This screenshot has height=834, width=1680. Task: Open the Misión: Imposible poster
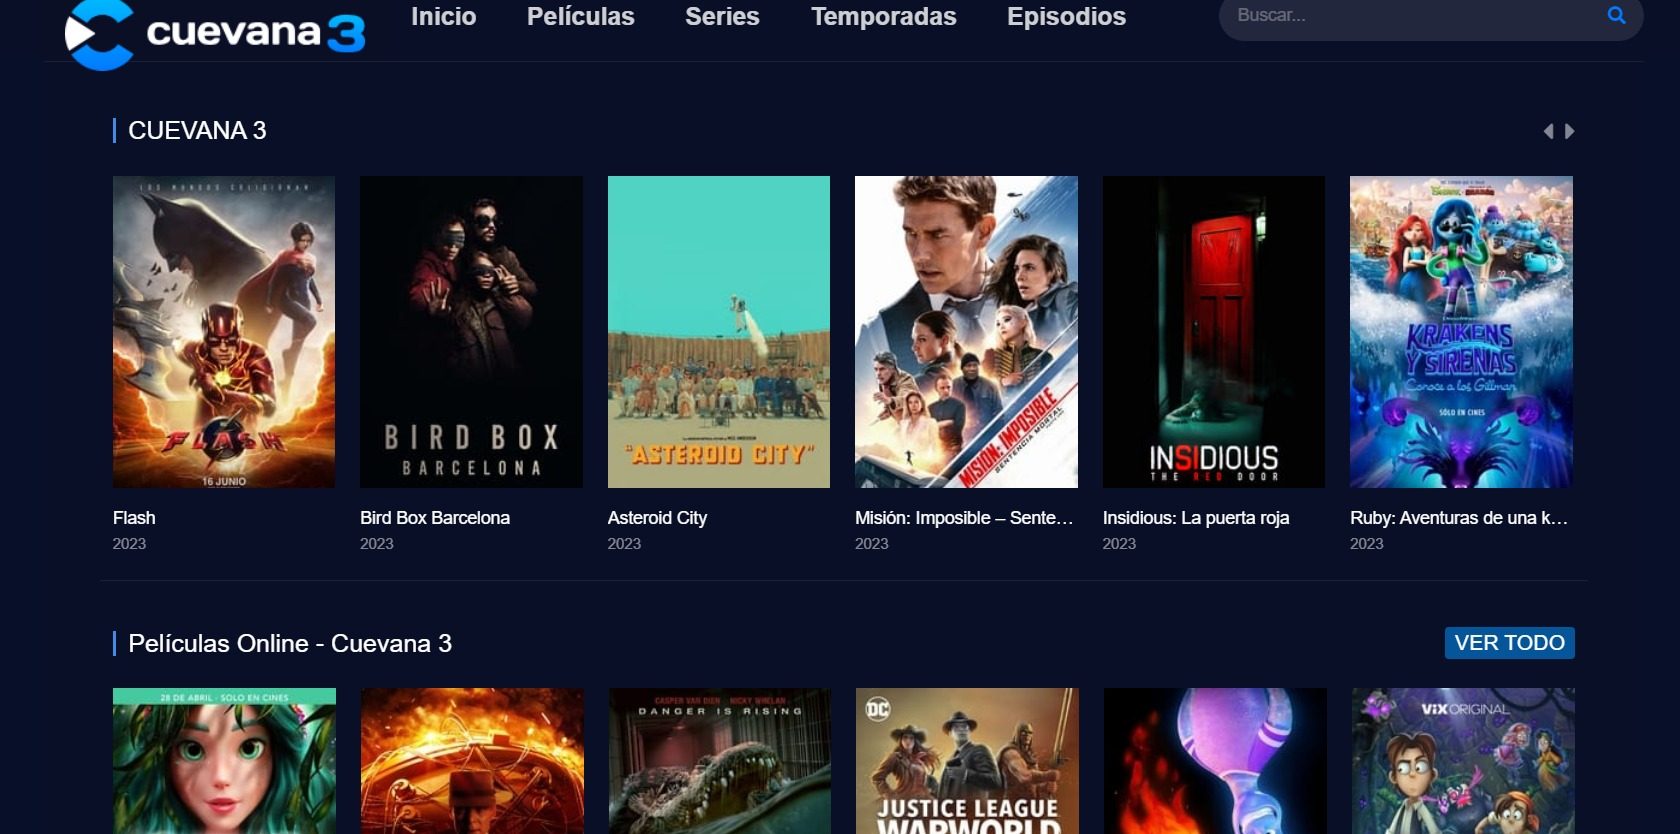[966, 332]
